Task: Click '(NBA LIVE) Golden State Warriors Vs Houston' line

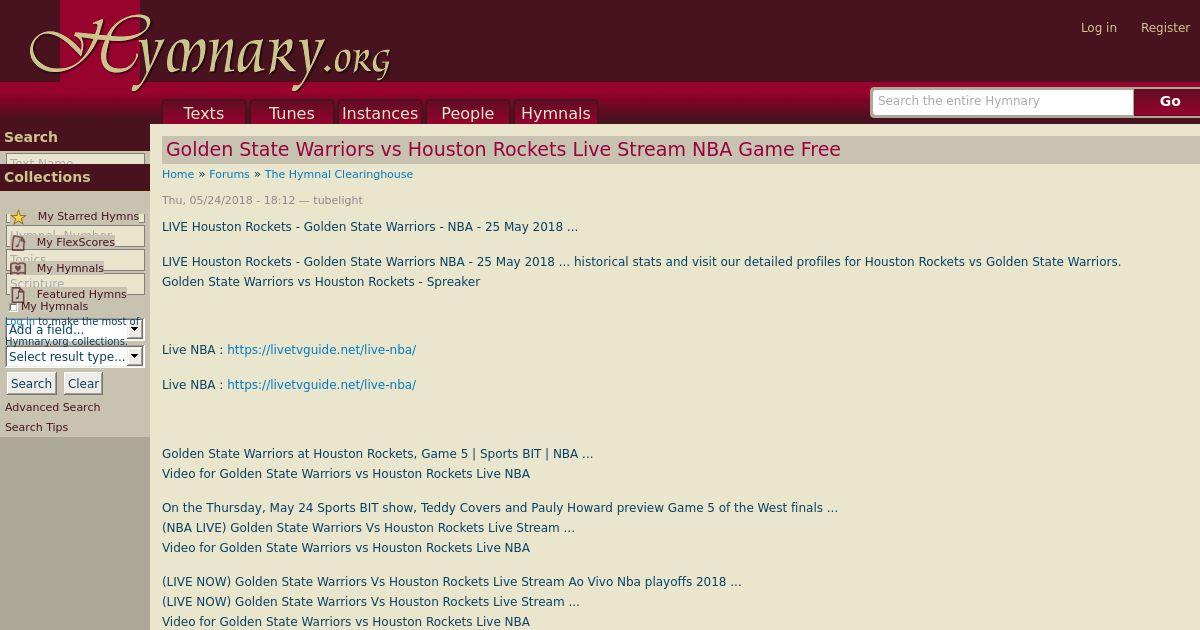Action: pyautogui.click(x=368, y=528)
